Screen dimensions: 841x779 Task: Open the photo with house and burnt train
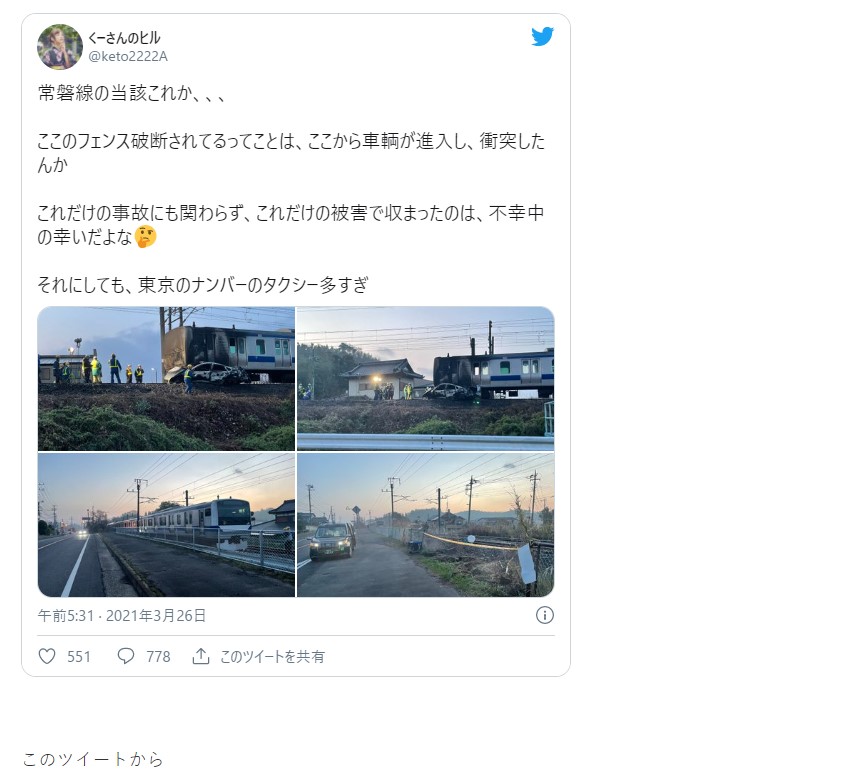tap(425, 379)
